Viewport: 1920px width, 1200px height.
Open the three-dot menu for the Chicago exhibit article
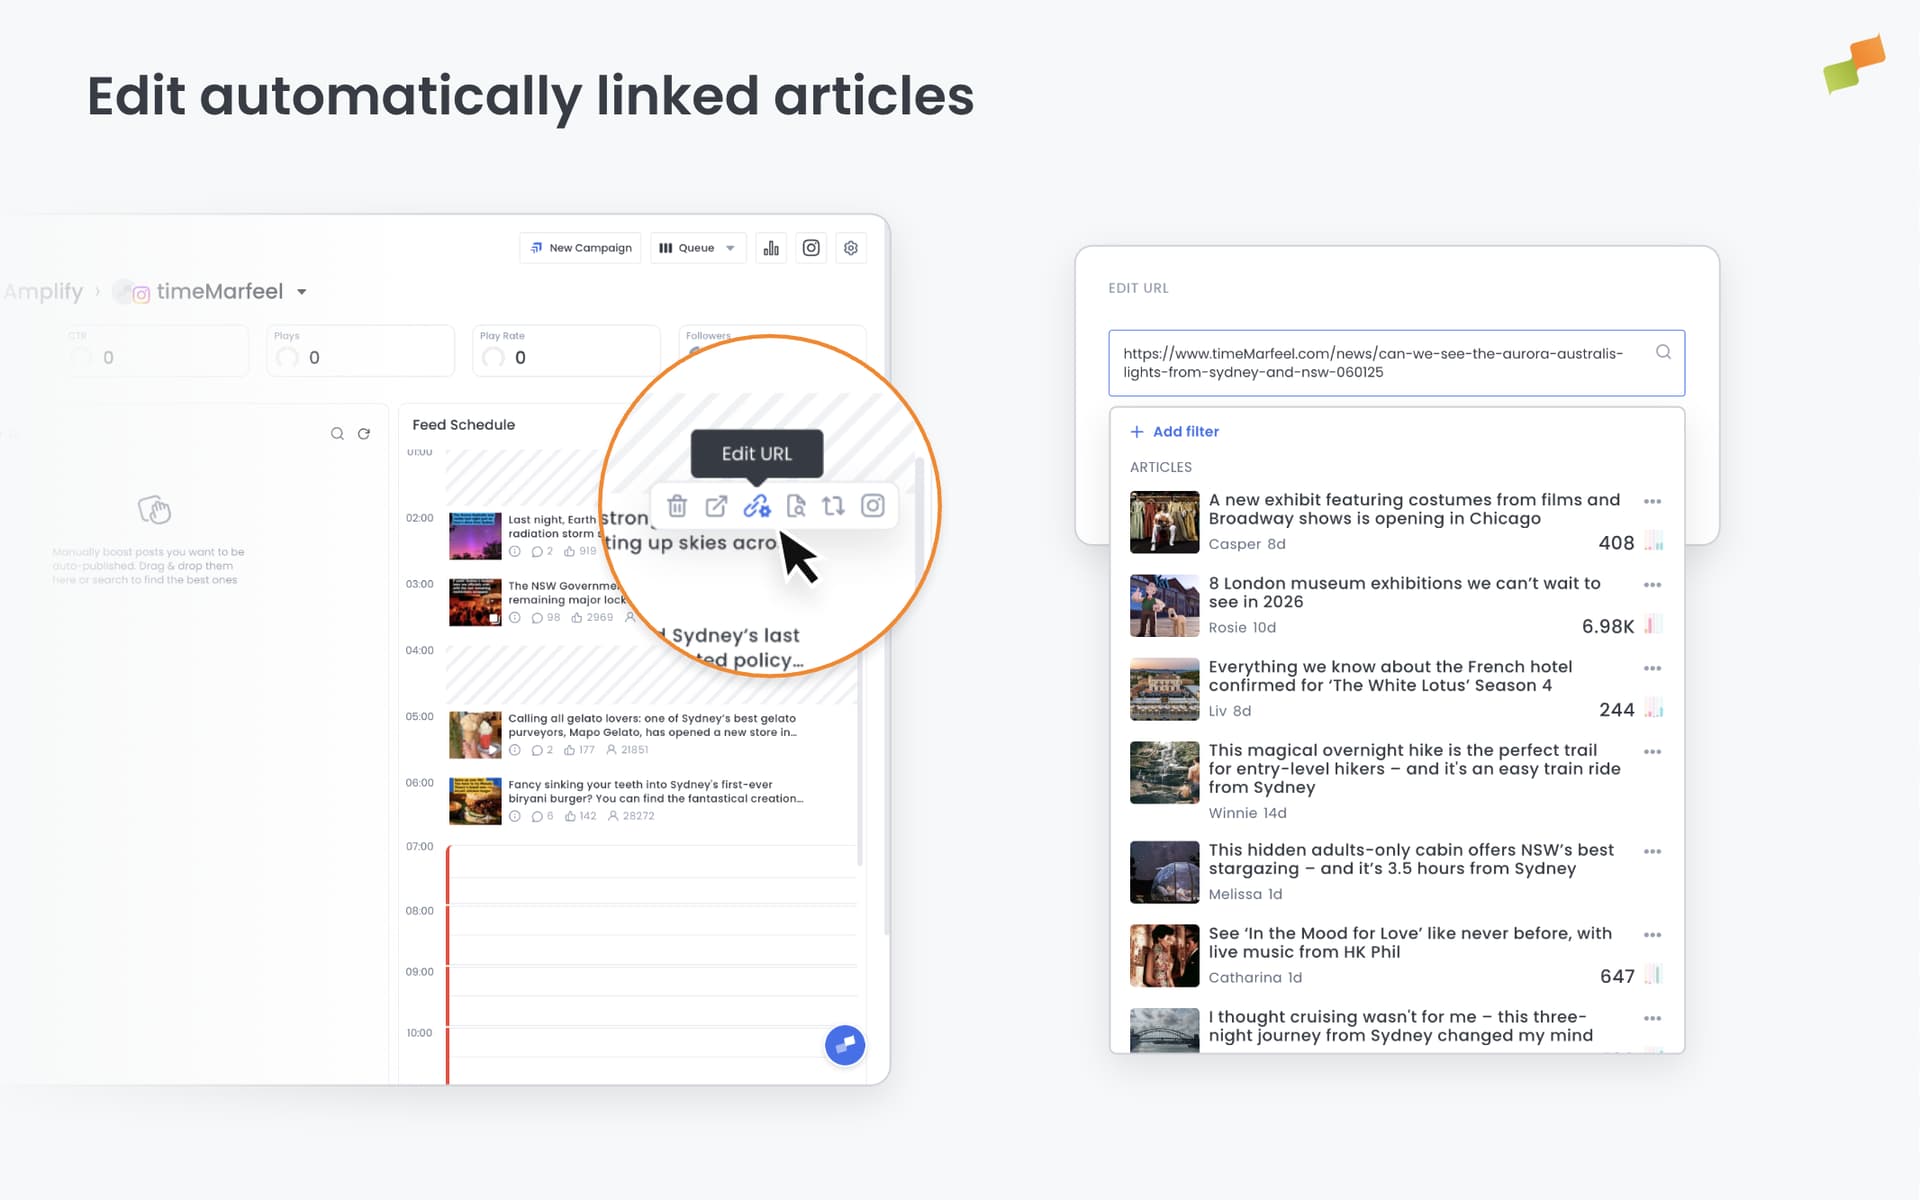(x=1653, y=501)
